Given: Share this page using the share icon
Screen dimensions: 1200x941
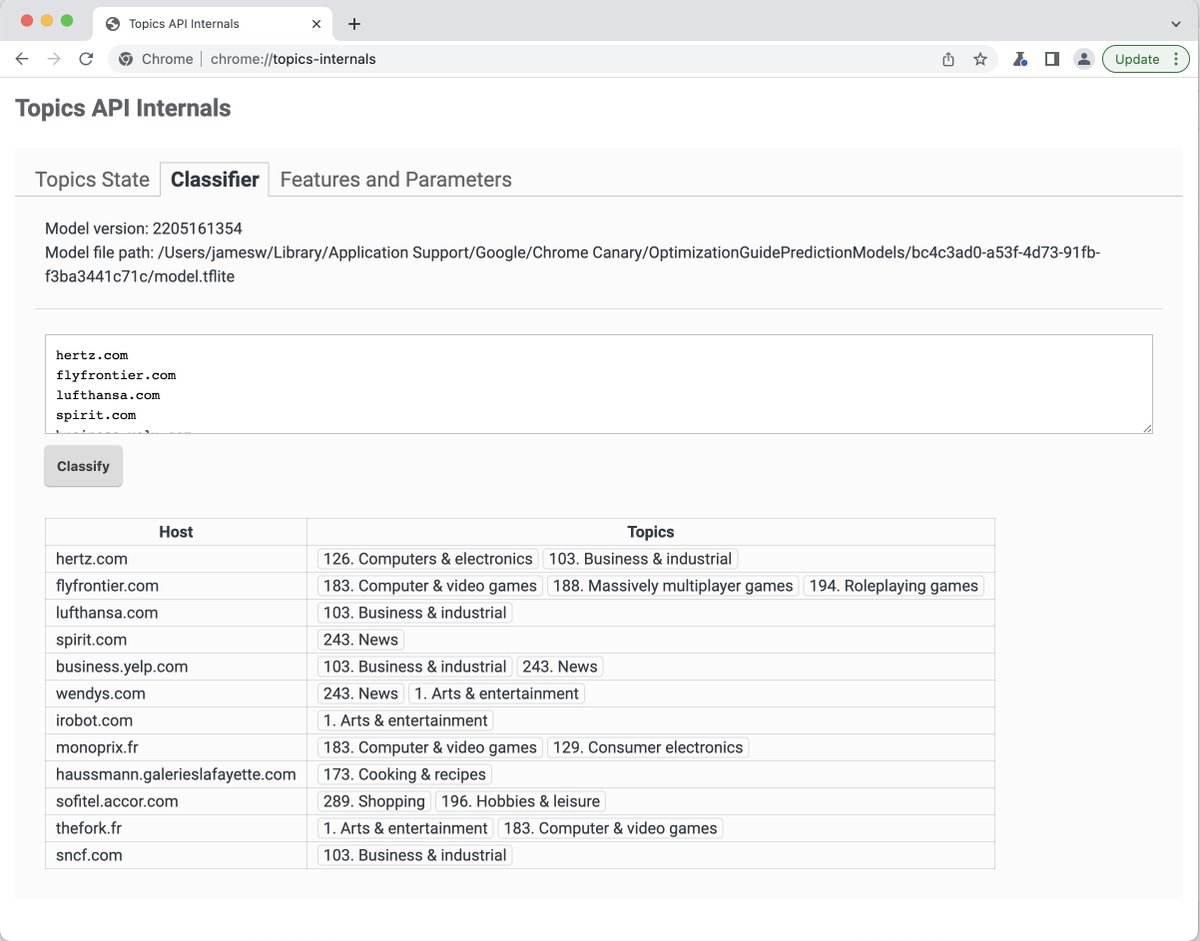Looking at the screenshot, I should (x=948, y=59).
